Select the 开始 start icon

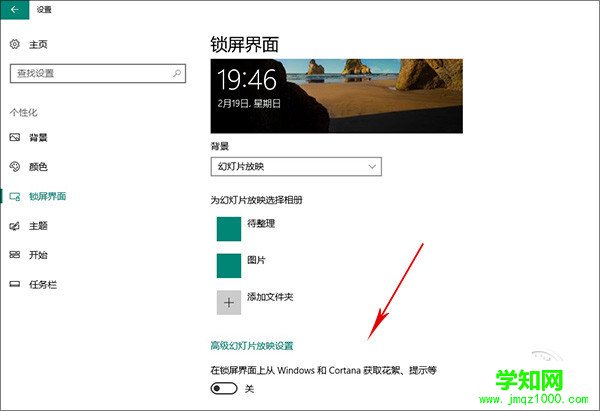point(15,254)
